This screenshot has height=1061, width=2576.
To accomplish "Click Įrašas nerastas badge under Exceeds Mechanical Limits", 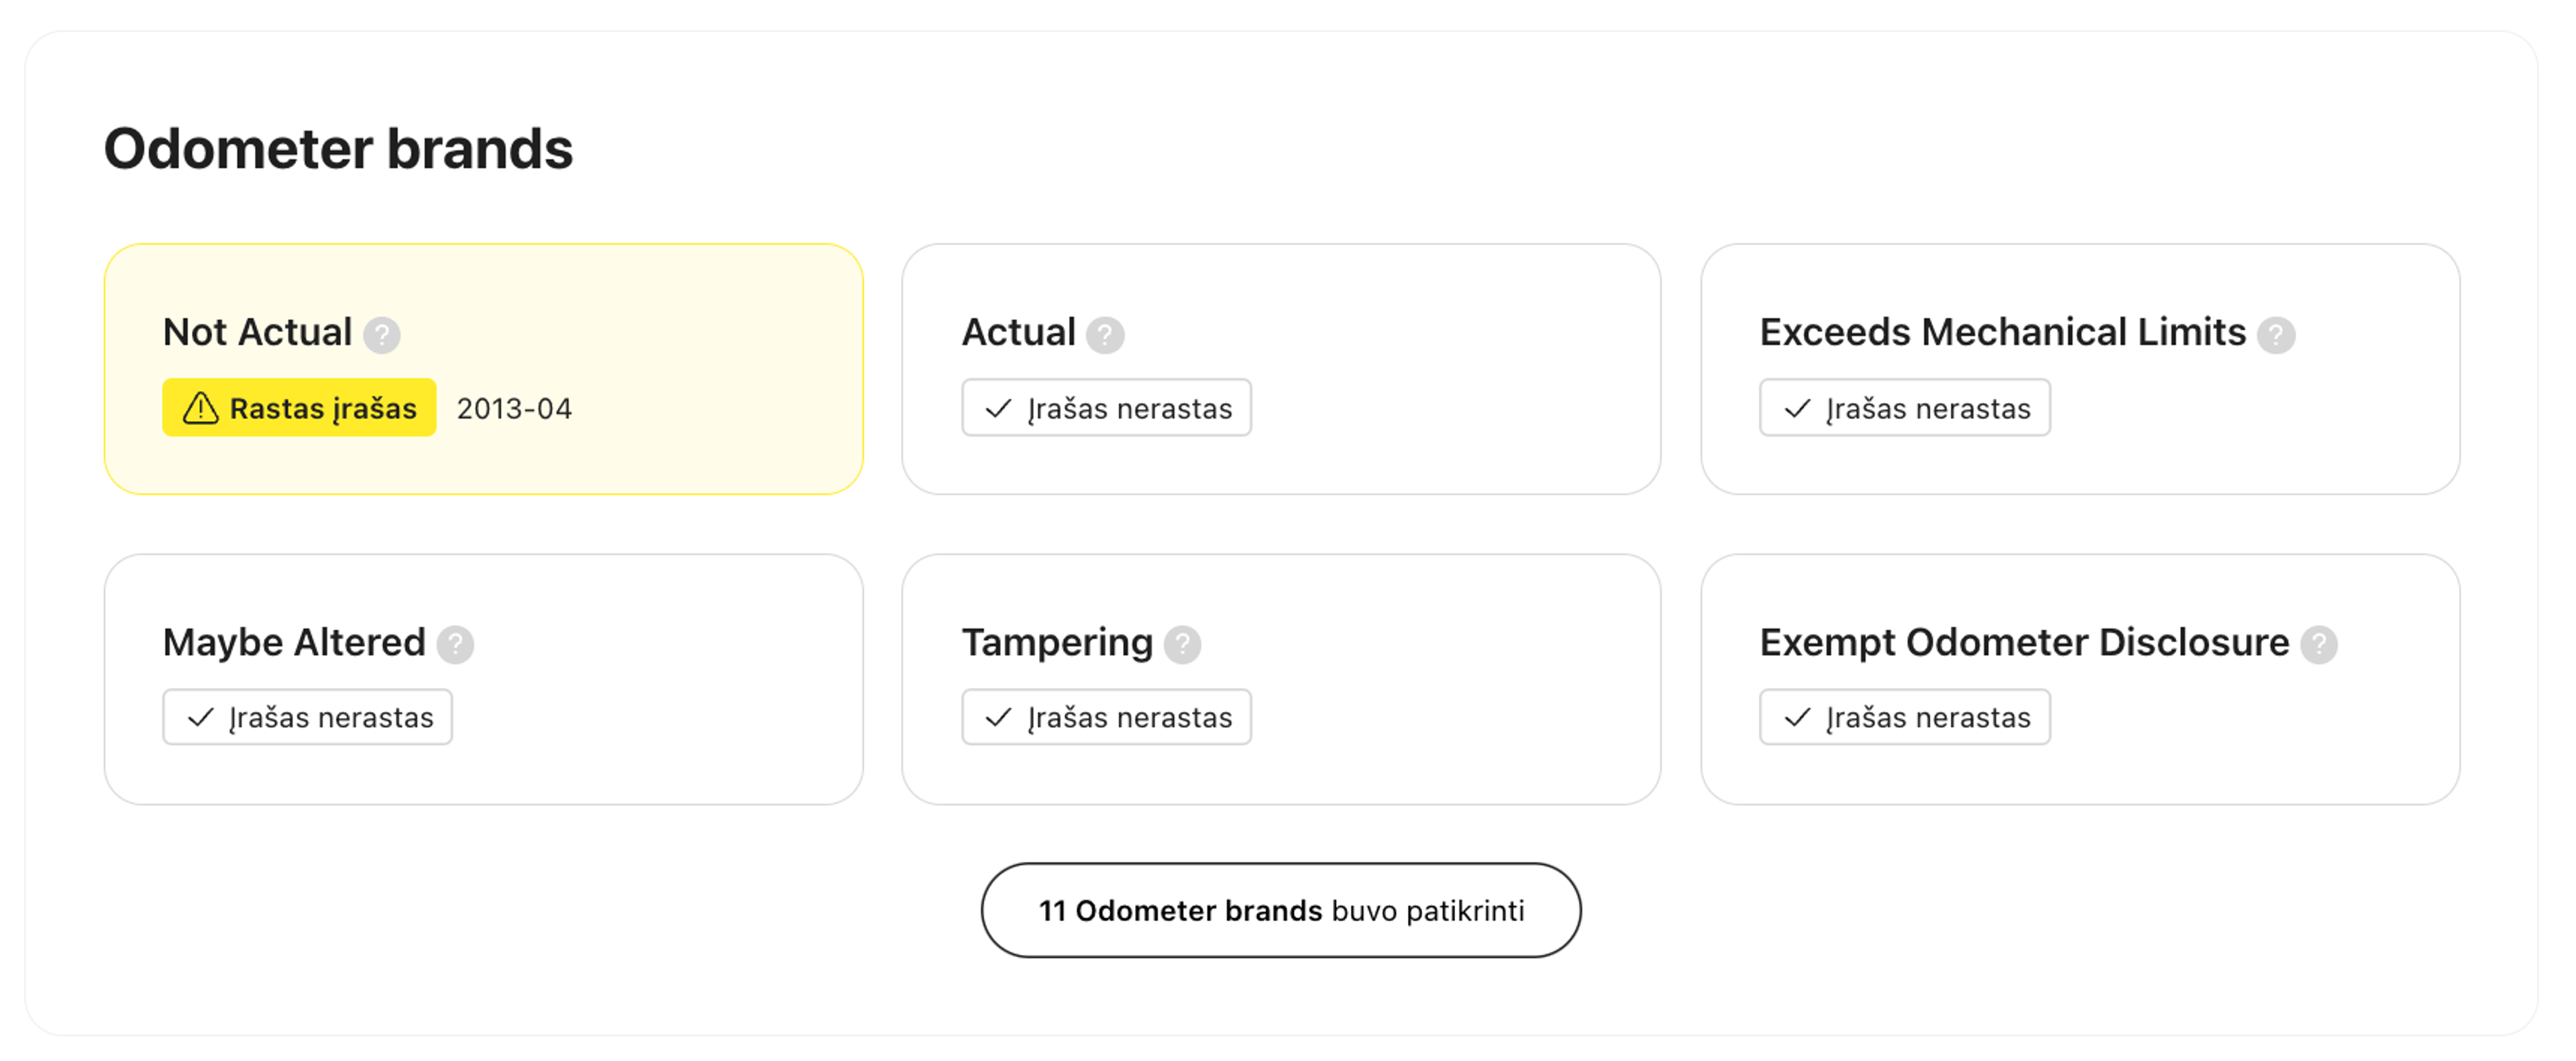I will point(1904,408).
